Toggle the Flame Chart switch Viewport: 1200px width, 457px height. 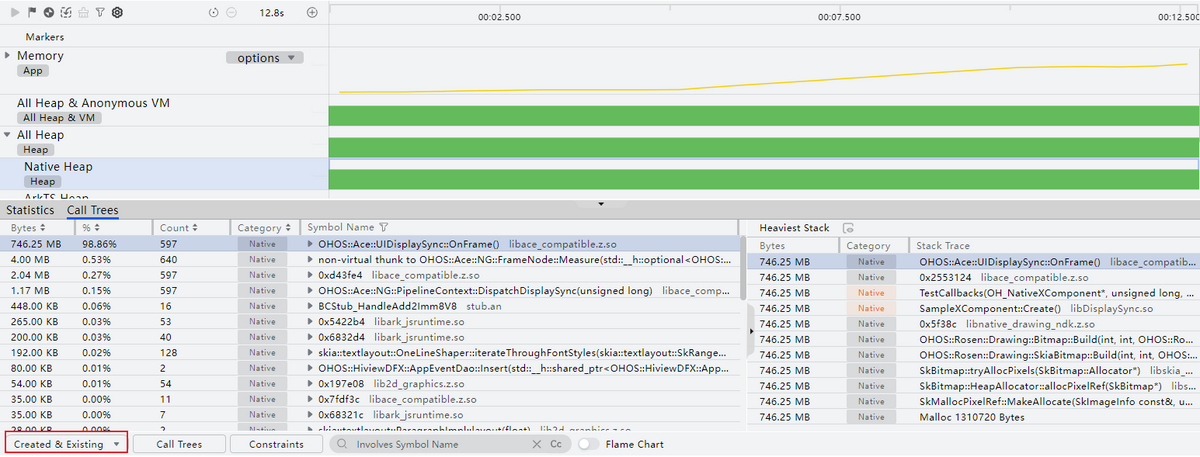click(x=588, y=444)
